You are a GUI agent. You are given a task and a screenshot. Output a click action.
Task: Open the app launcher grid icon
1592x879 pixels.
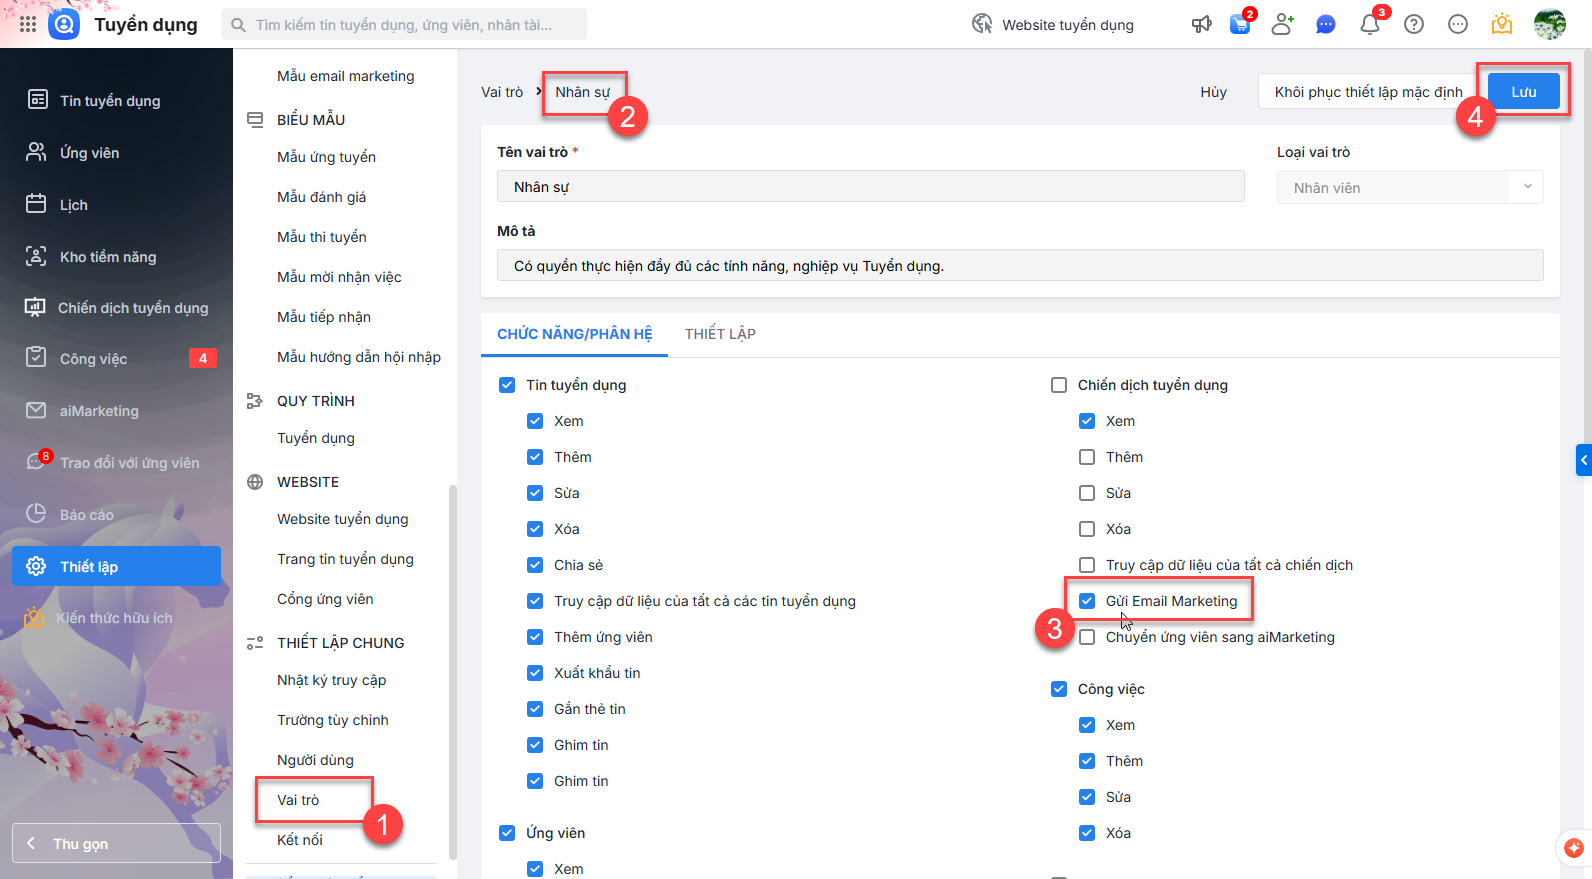coord(28,24)
